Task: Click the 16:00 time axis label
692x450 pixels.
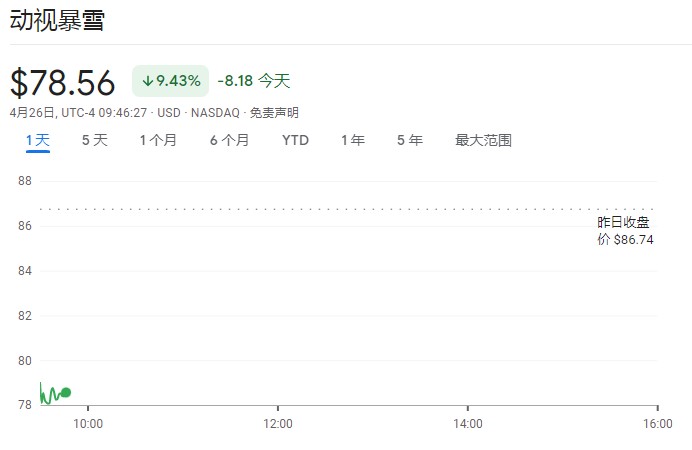Action: click(658, 424)
